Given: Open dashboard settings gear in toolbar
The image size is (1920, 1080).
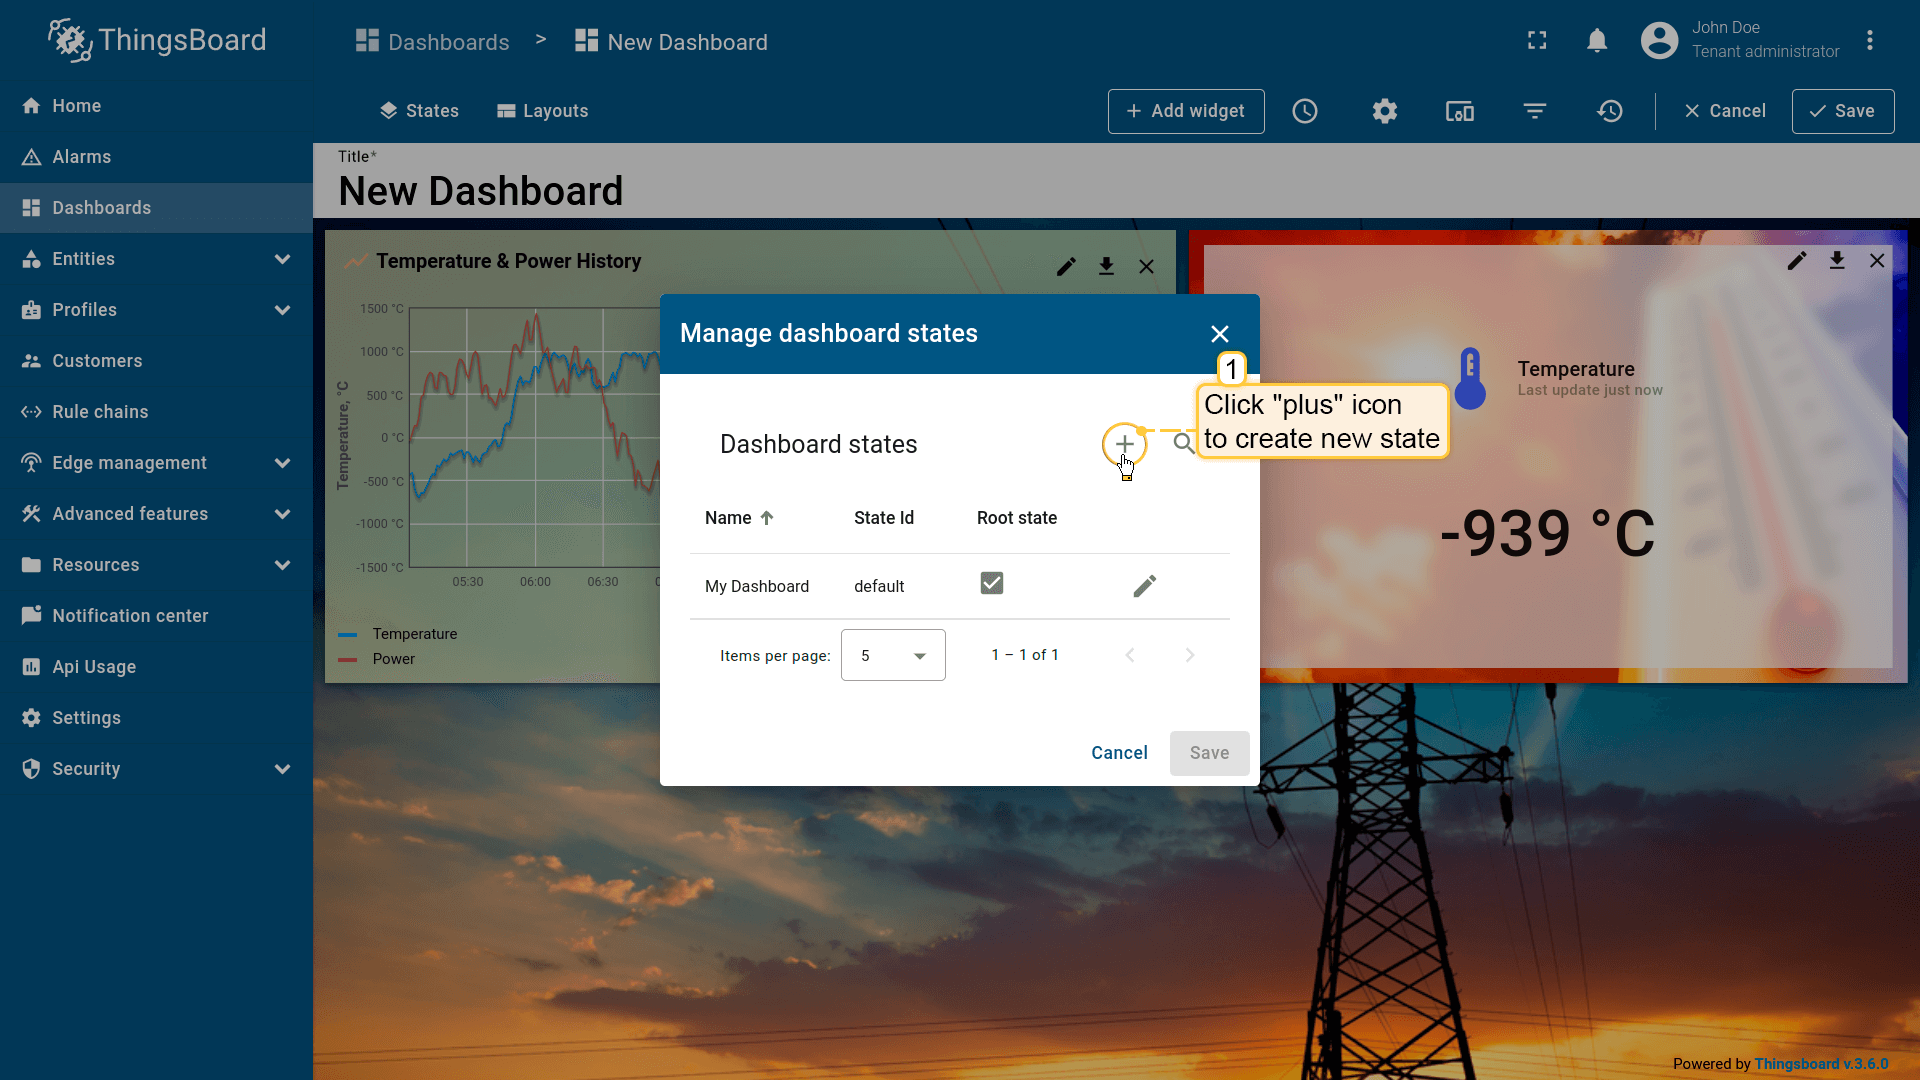Looking at the screenshot, I should tap(1384, 111).
